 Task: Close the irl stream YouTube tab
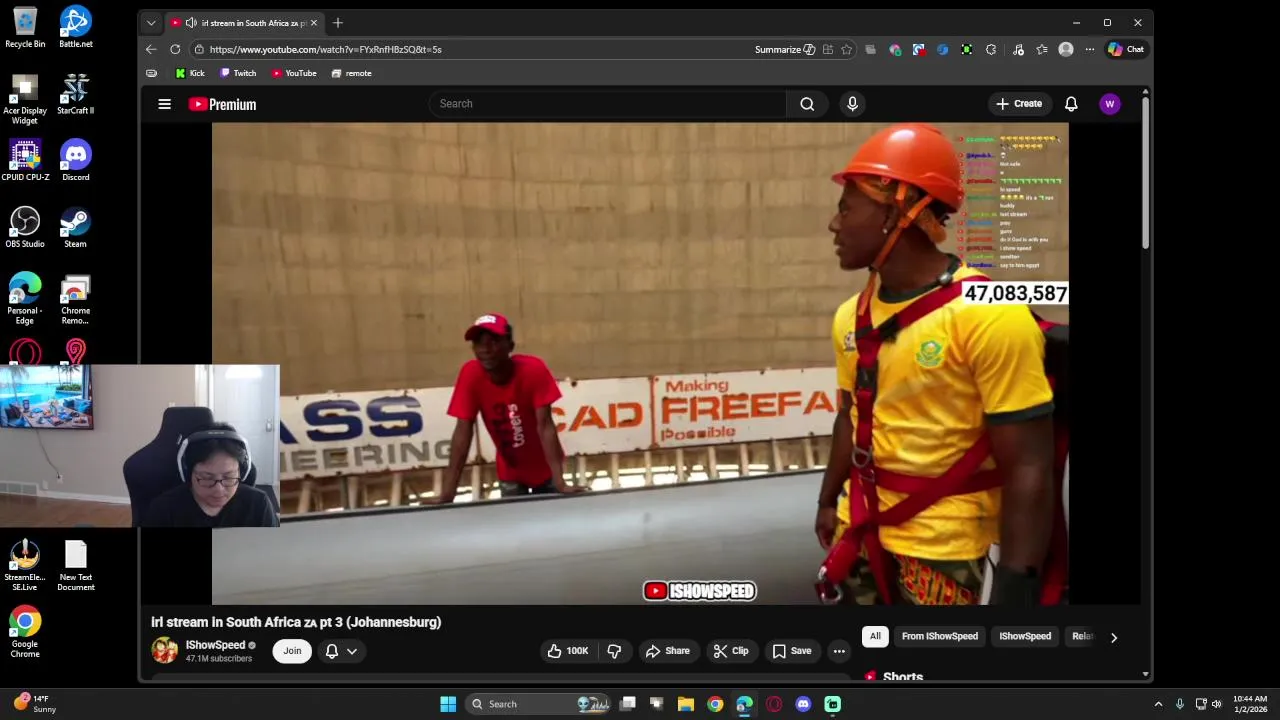314,22
